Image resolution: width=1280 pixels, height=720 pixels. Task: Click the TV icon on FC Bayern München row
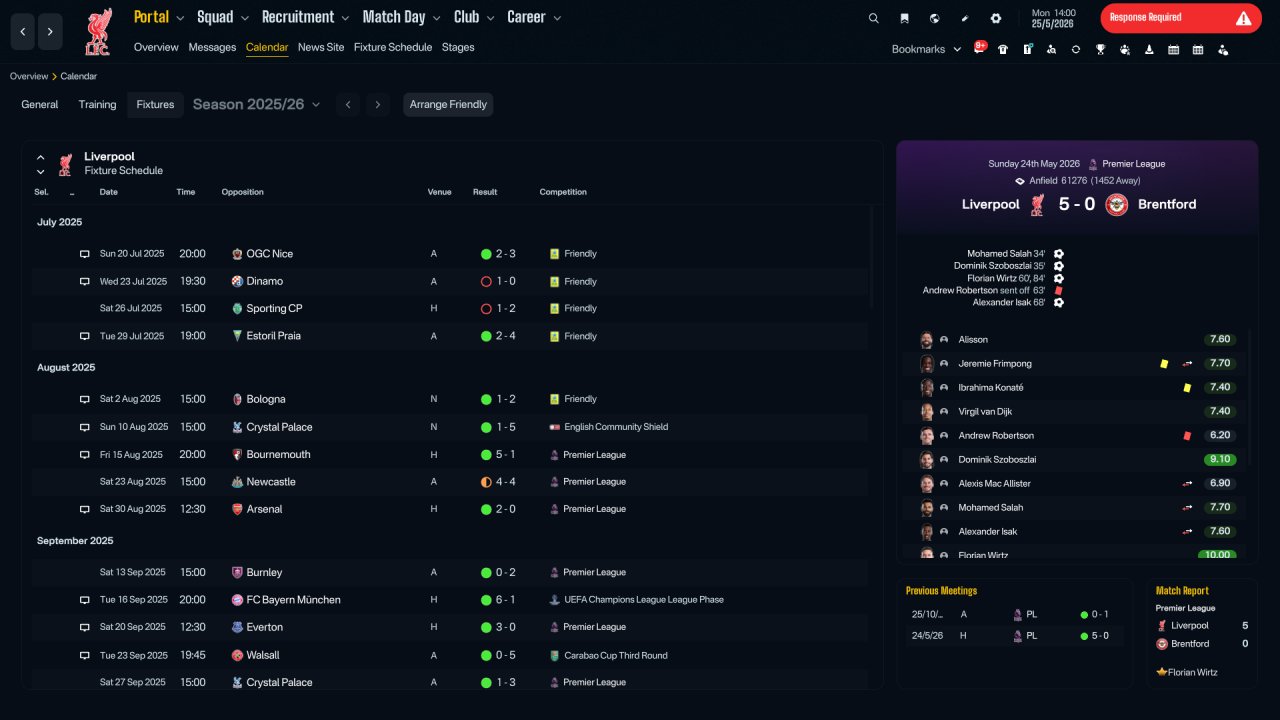(x=85, y=600)
